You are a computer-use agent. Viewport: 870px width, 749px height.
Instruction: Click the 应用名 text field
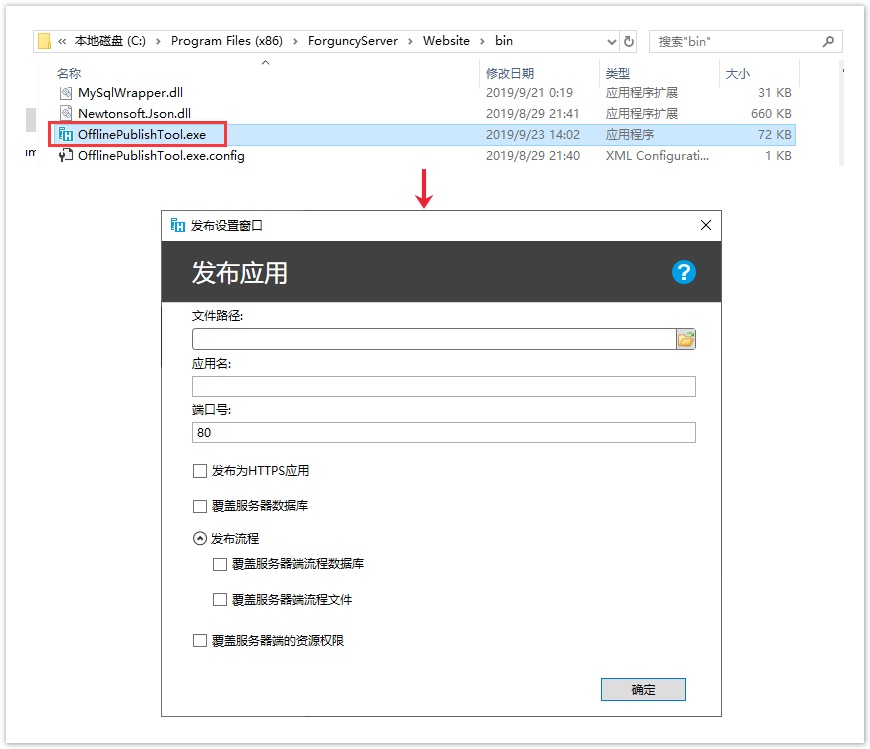click(x=443, y=387)
